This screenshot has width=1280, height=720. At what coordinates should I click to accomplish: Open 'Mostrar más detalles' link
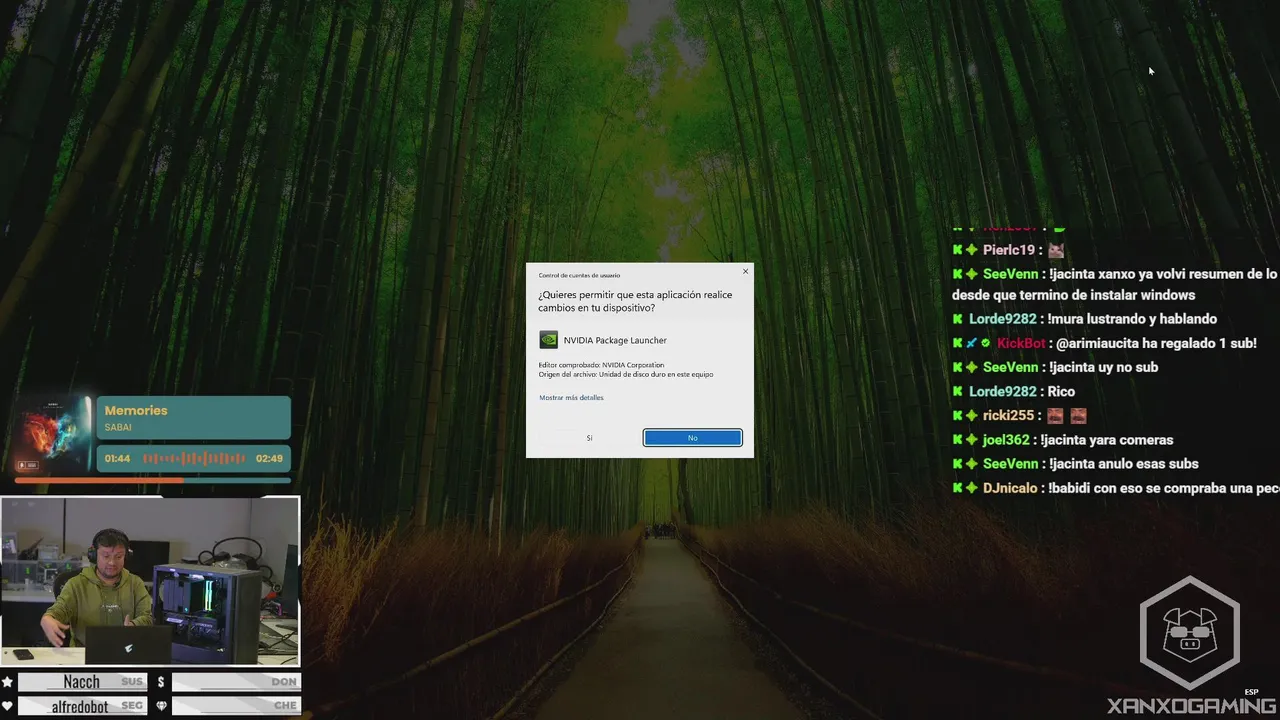click(x=571, y=398)
